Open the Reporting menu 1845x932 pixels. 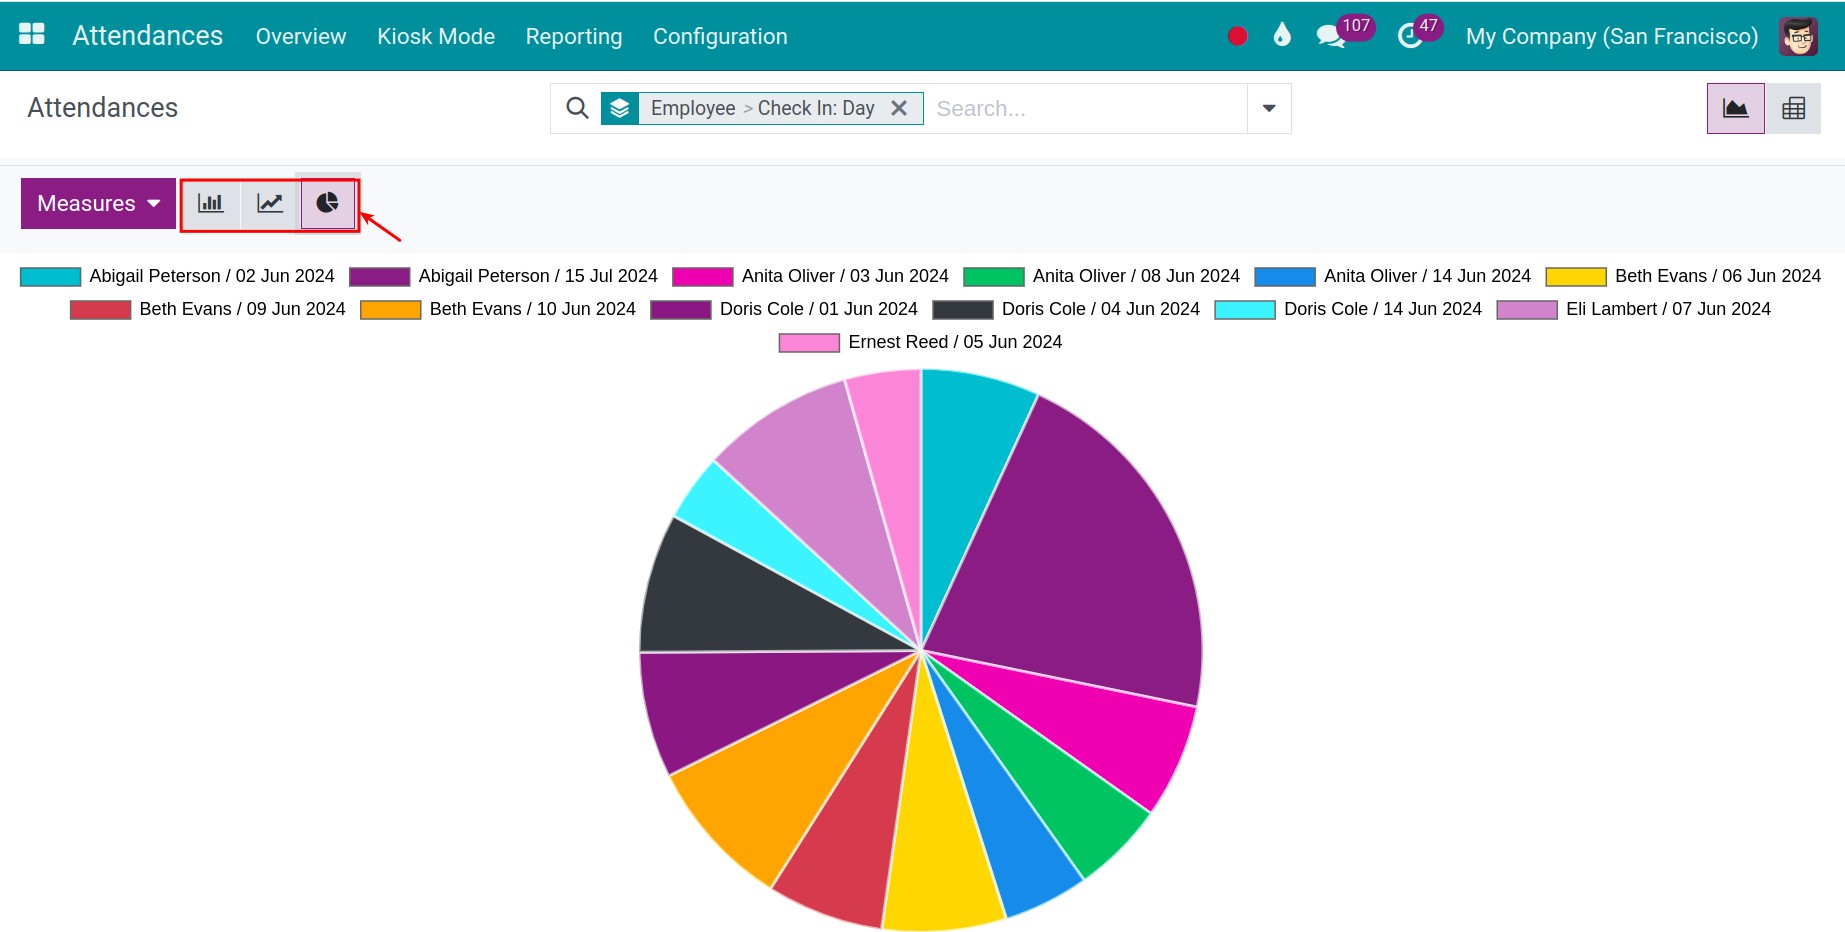pyautogui.click(x=574, y=36)
